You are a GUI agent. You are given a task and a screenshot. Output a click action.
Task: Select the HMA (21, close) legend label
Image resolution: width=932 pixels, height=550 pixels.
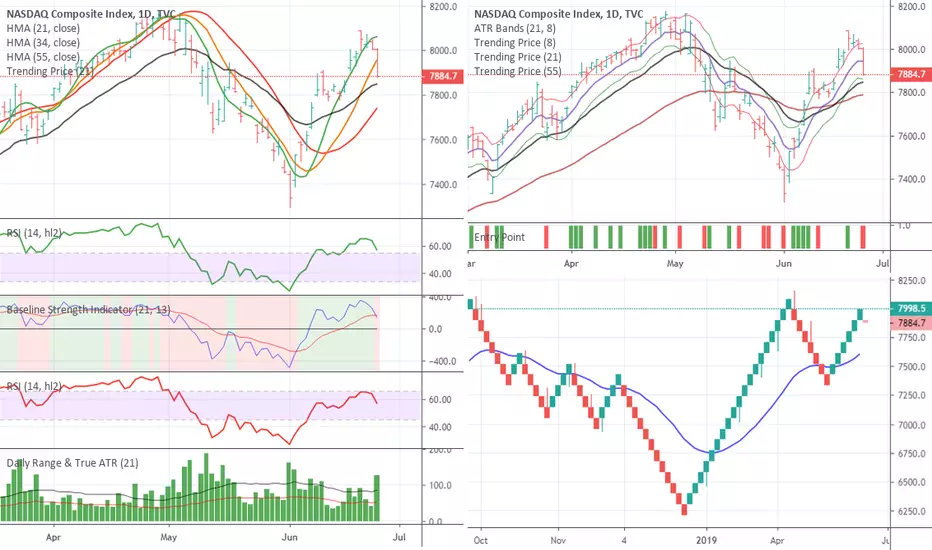(x=43, y=29)
